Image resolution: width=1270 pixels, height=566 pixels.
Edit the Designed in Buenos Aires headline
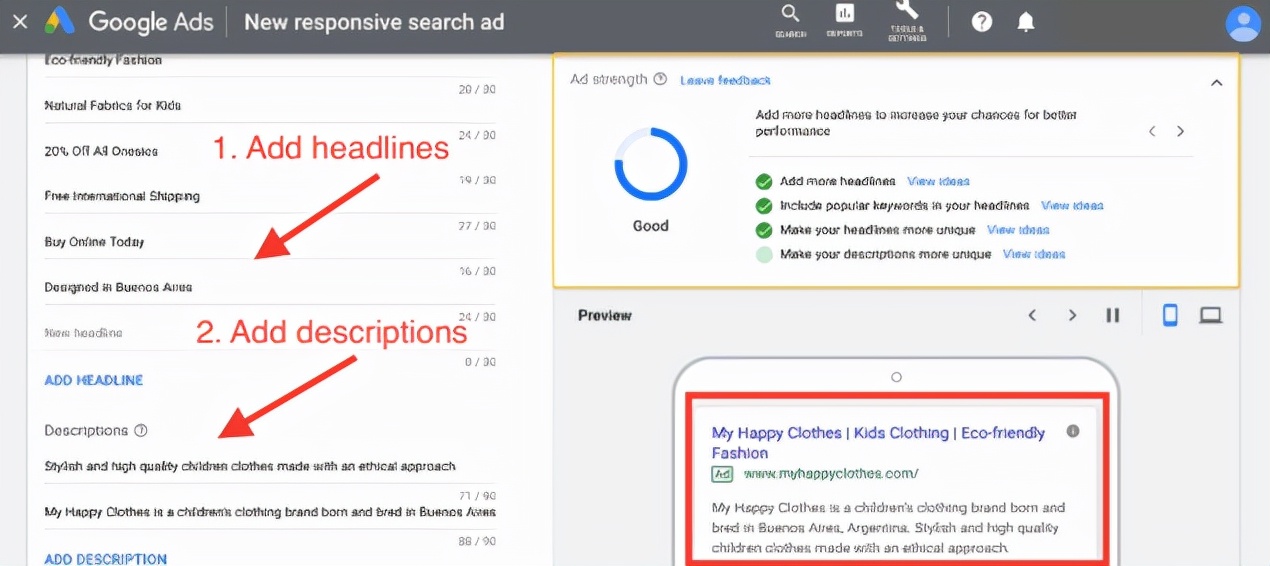(x=270, y=287)
